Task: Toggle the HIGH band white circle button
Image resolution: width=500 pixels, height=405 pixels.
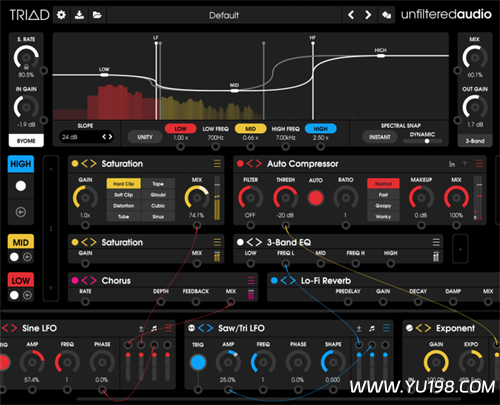Action: pos(21,186)
